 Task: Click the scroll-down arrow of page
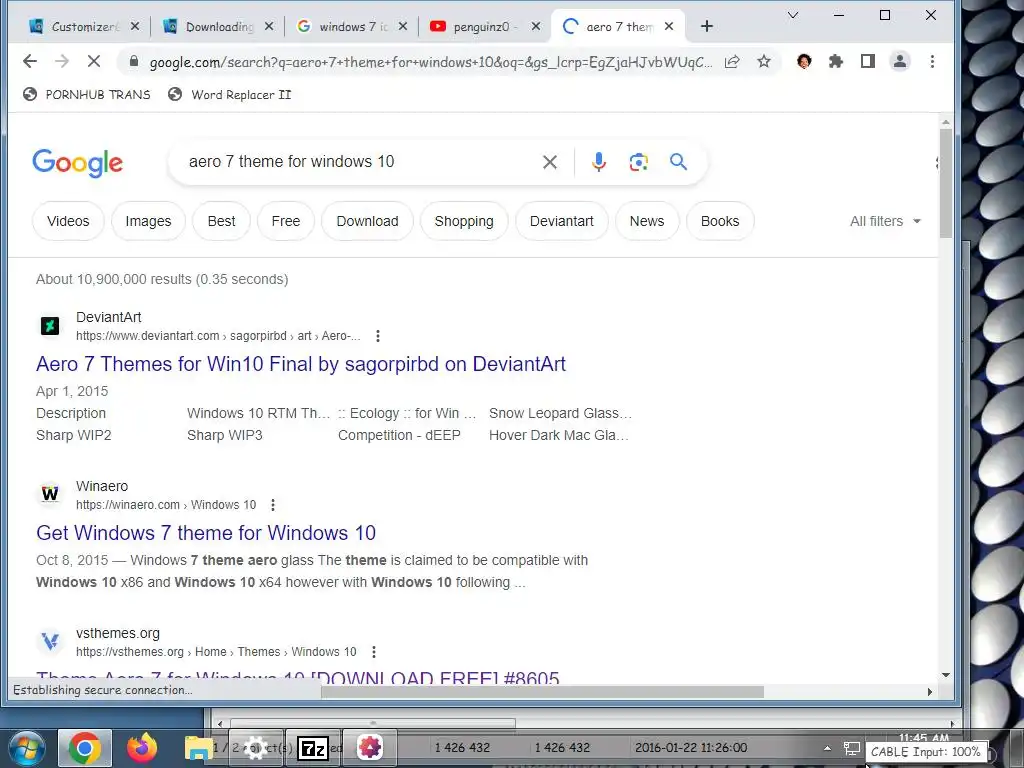pyautogui.click(x=946, y=675)
